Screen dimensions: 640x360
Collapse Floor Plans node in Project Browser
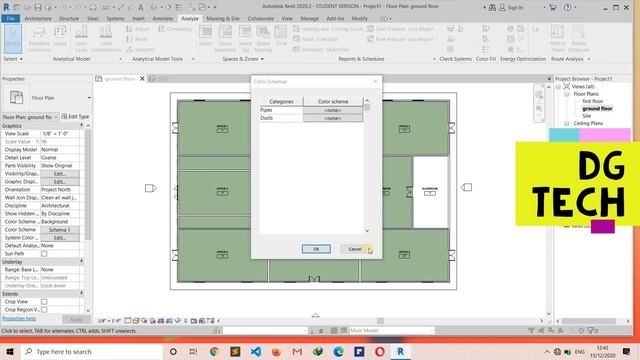(567, 94)
